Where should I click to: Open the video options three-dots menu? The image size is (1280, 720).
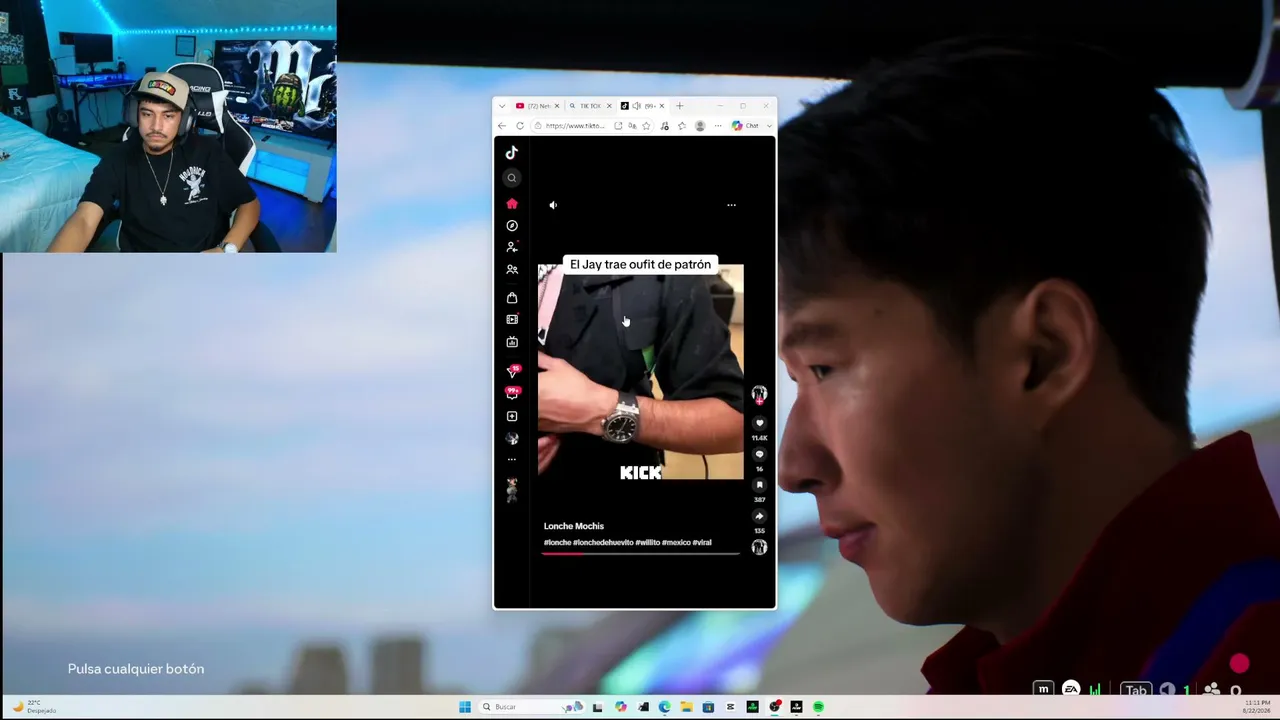[731, 205]
